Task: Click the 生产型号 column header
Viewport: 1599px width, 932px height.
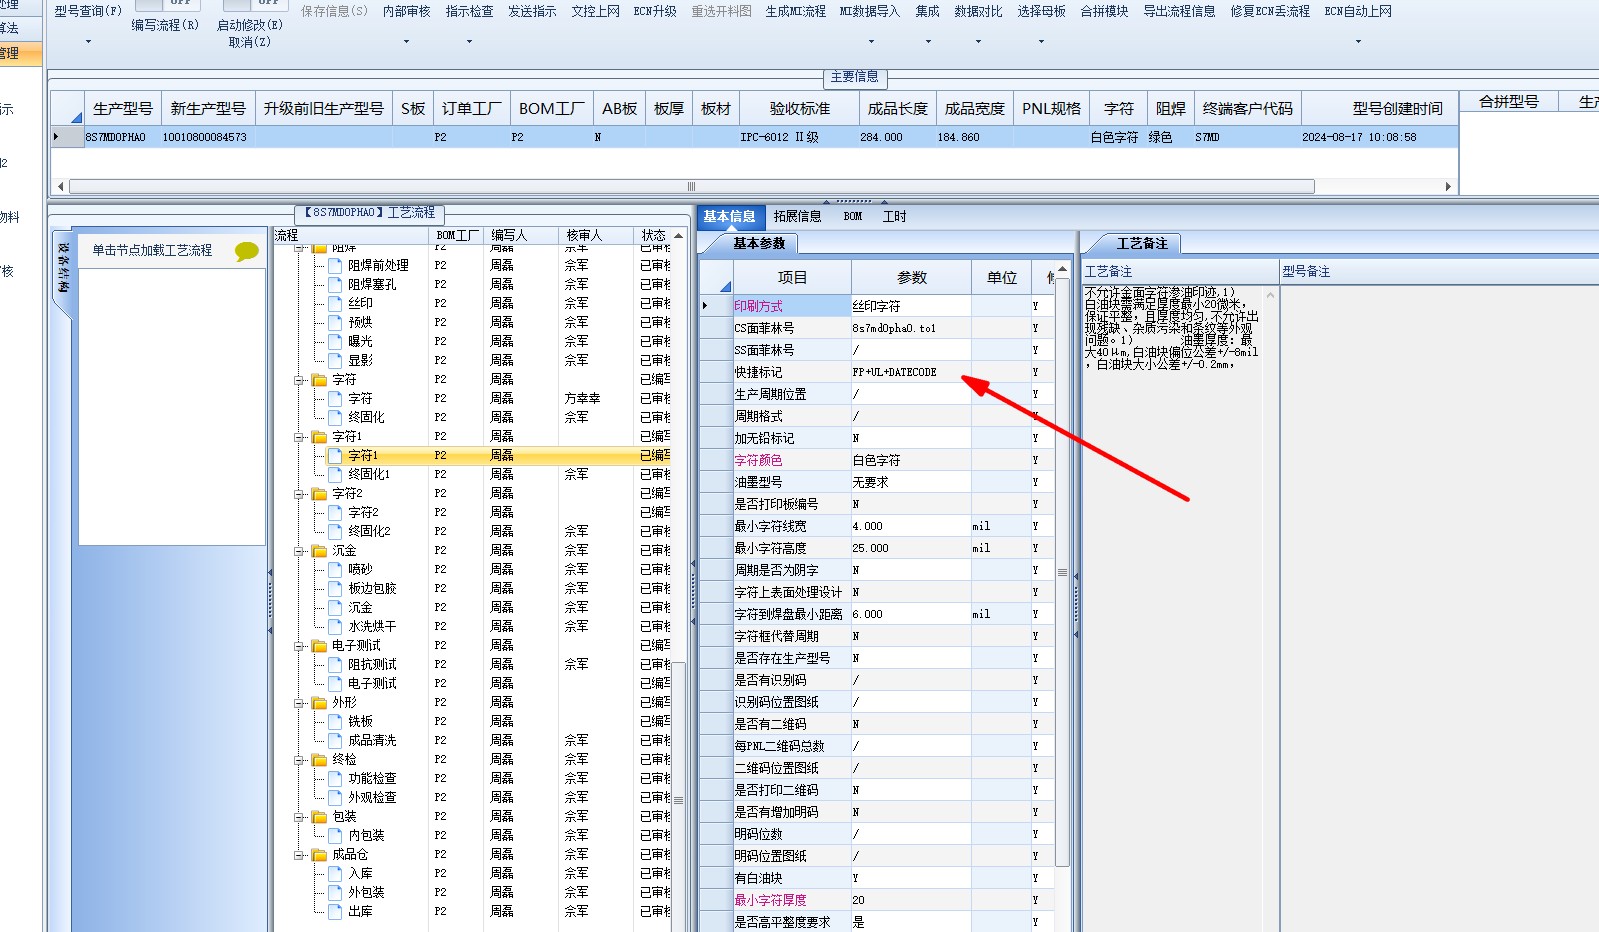Action: (122, 108)
